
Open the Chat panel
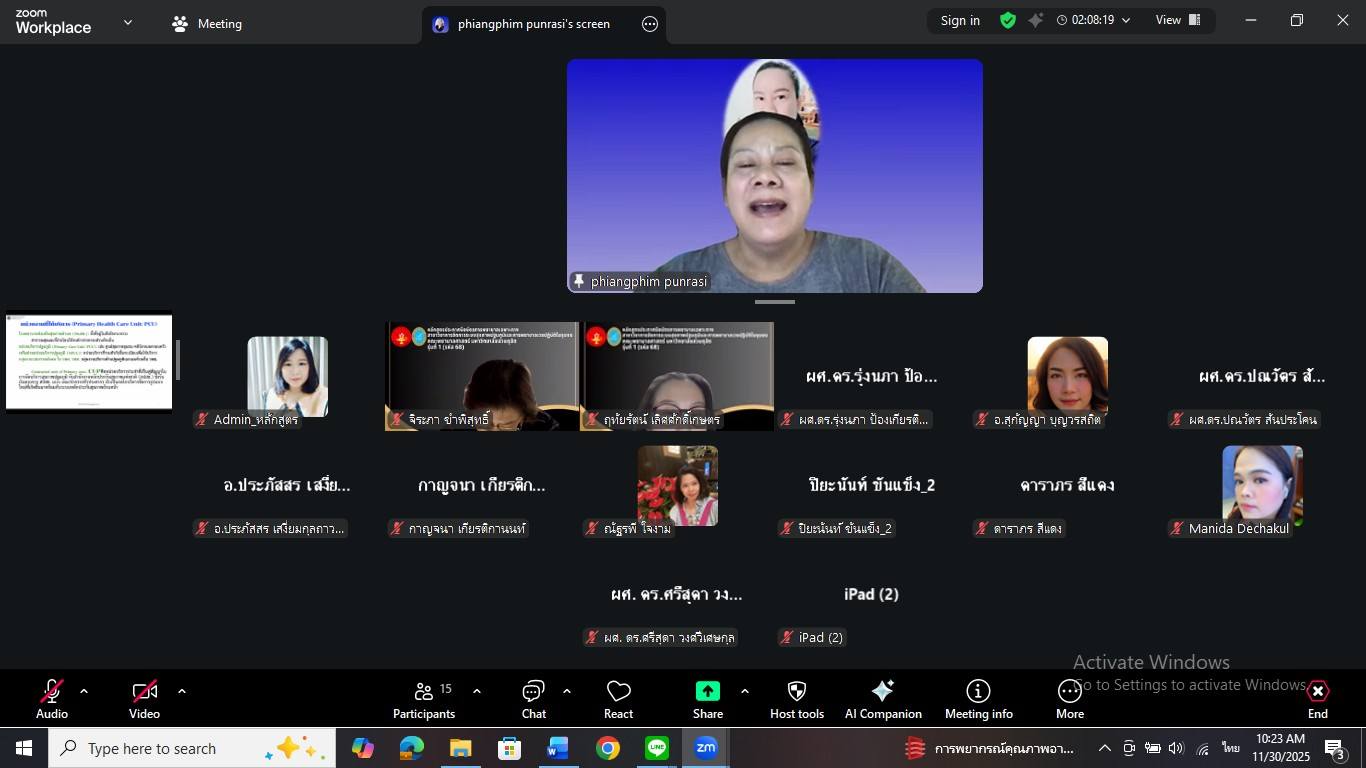[x=533, y=699]
